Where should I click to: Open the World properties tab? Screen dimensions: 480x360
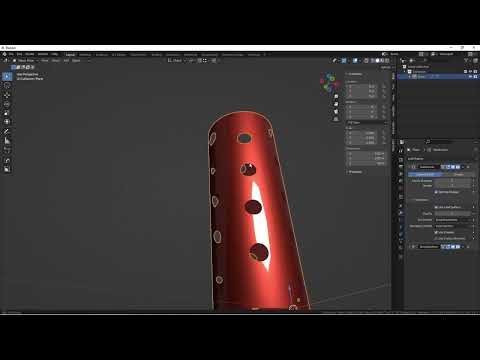coord(401,189)
